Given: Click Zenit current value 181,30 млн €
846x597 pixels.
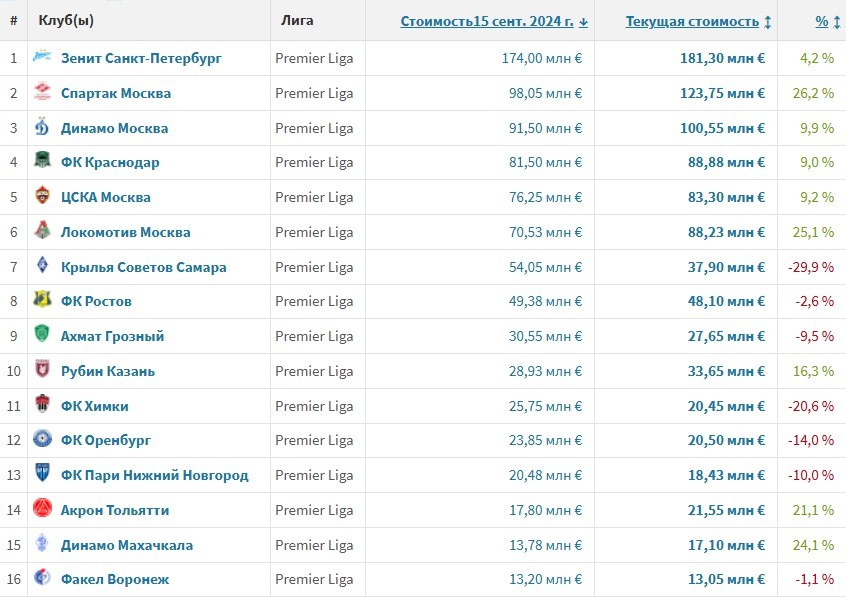Looking at the screenshot, I should [x=722, y=58].
